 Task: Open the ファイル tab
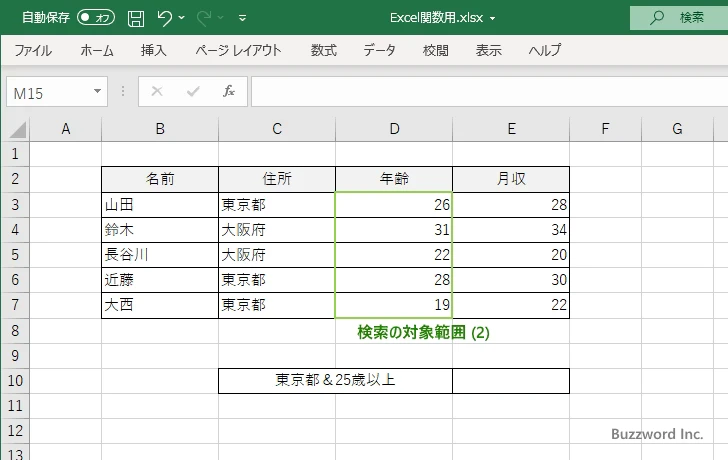click(x=33, y=50)
